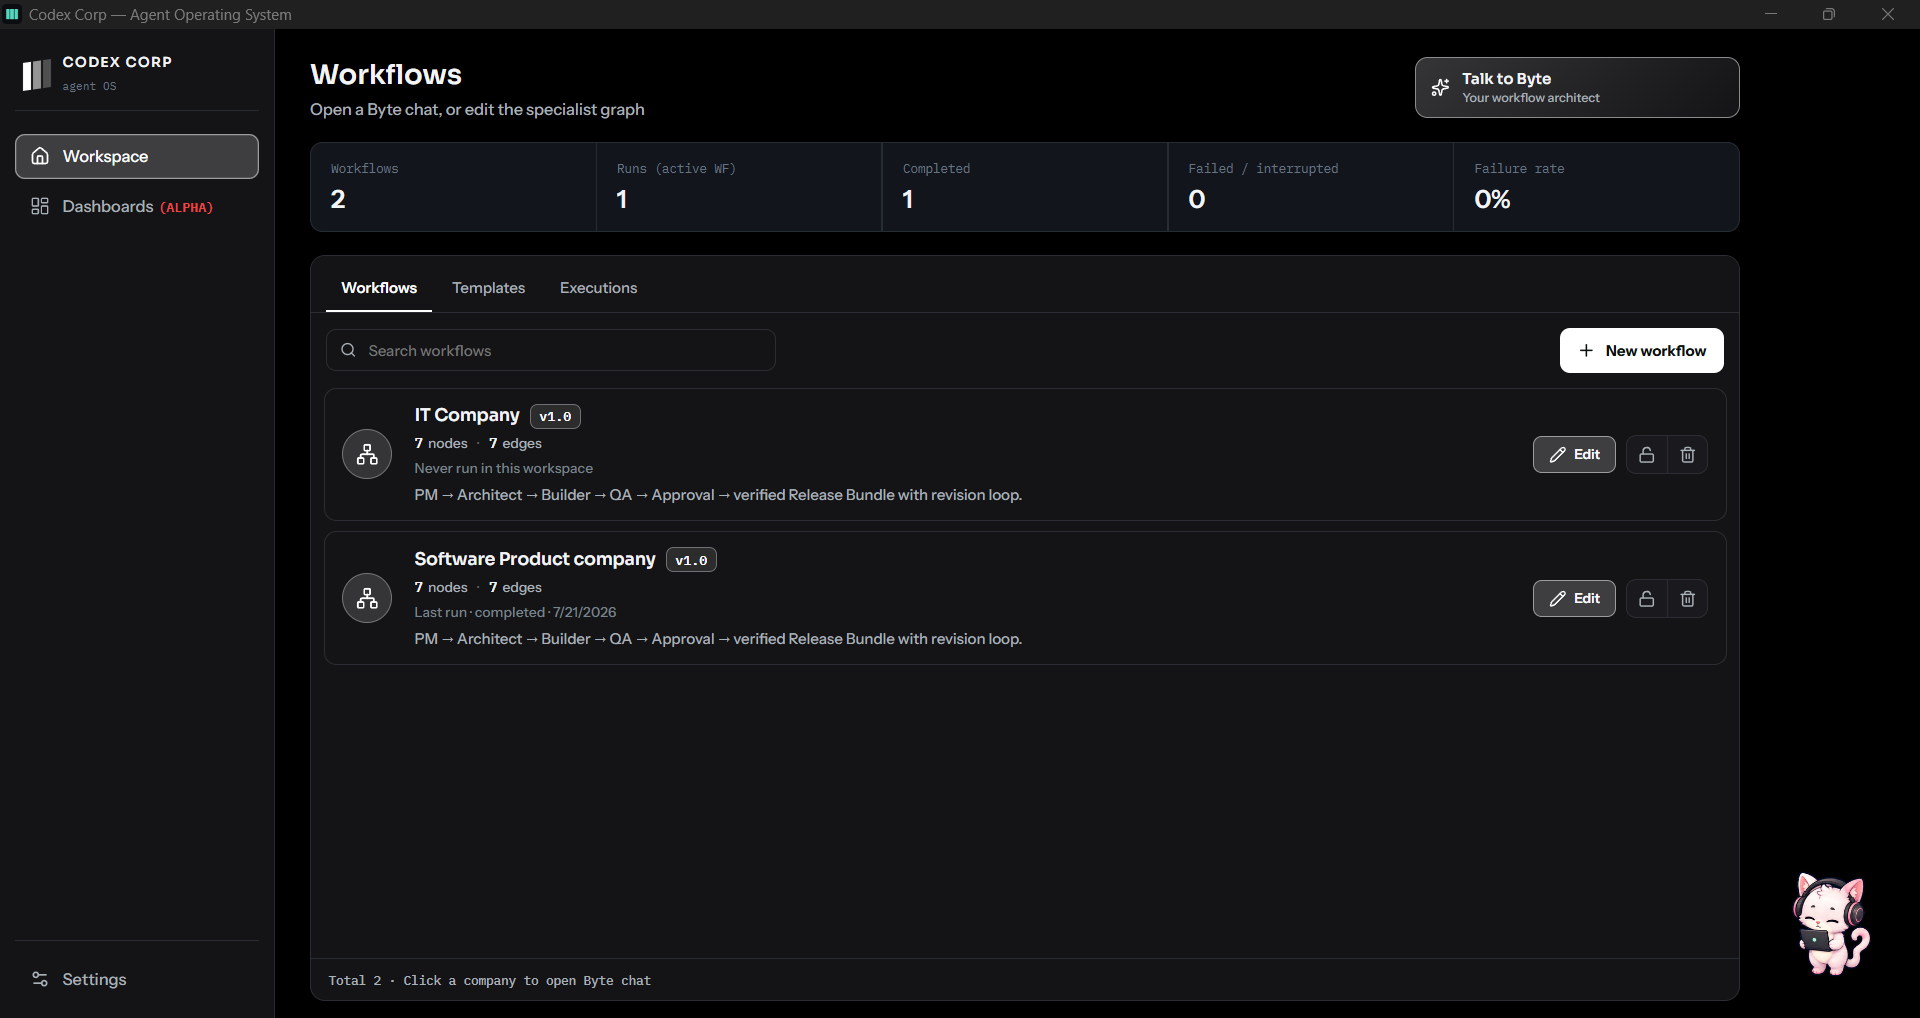Click the Byte cat mascot

(x=1830, y=924)
